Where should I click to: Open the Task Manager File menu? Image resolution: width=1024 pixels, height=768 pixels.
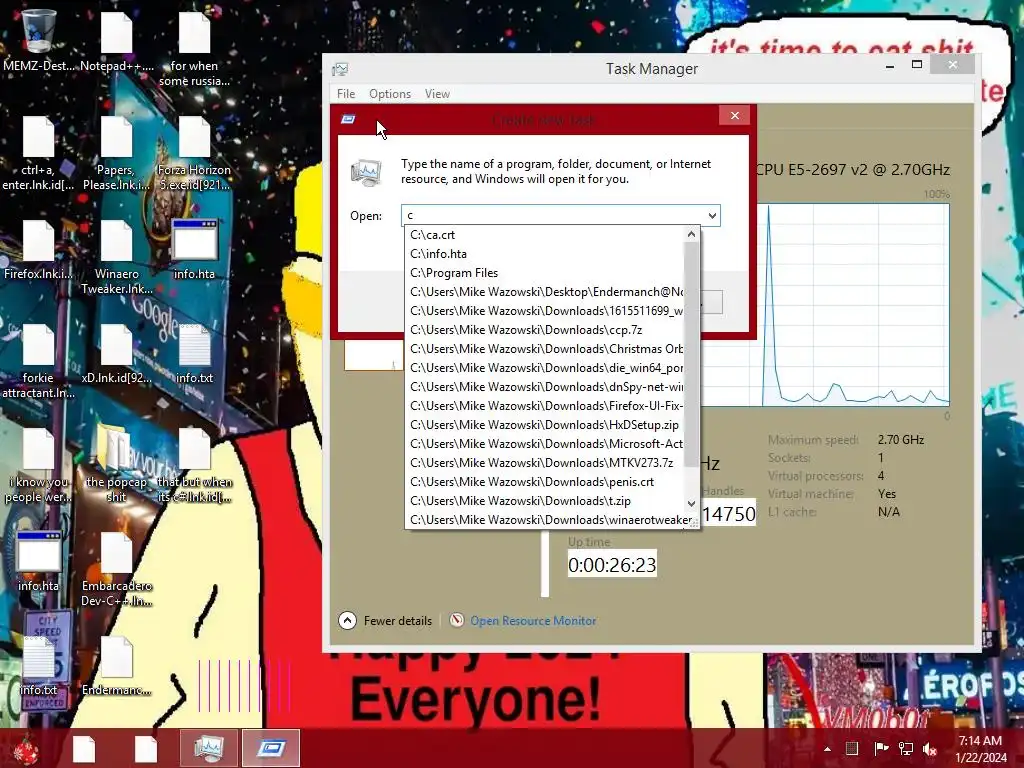[x=346, y=94]
